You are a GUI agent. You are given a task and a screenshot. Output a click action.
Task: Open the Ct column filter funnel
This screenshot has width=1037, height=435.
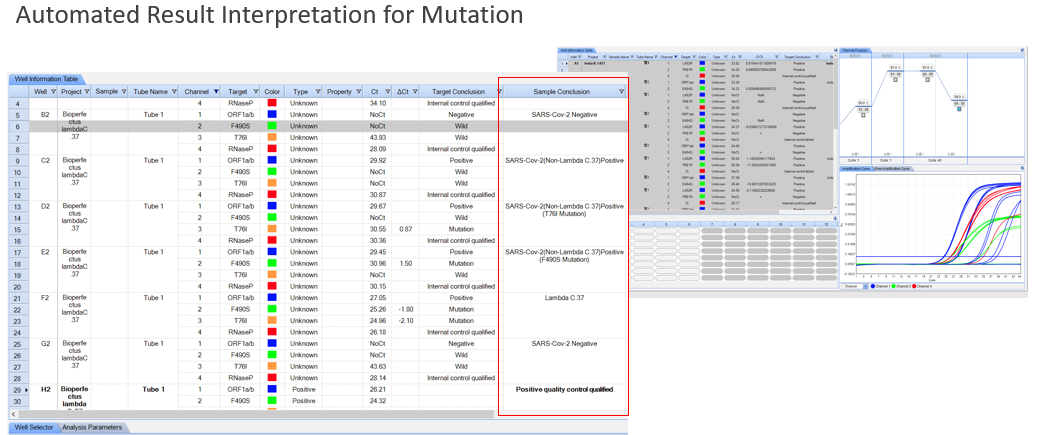click(x=387, y=92)
